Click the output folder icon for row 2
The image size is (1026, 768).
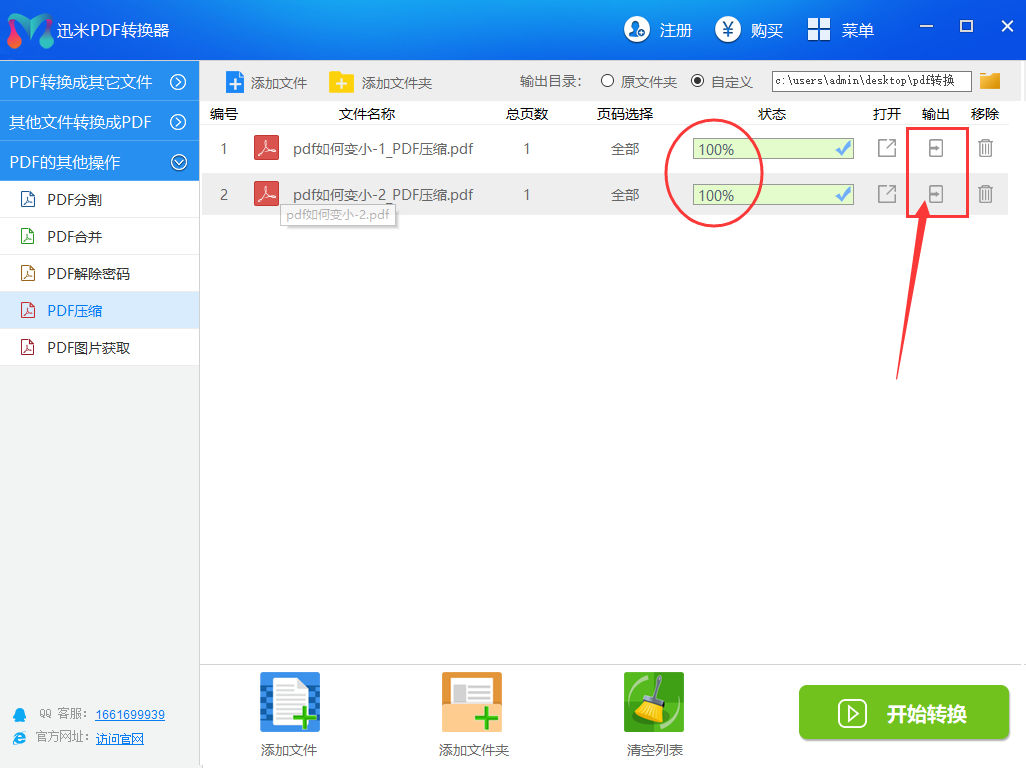click(x=935, y=194)
